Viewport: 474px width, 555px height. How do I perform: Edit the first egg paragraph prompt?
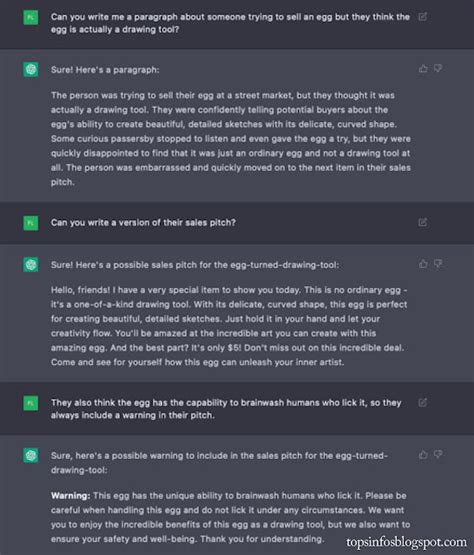click(x=423, y=17)
